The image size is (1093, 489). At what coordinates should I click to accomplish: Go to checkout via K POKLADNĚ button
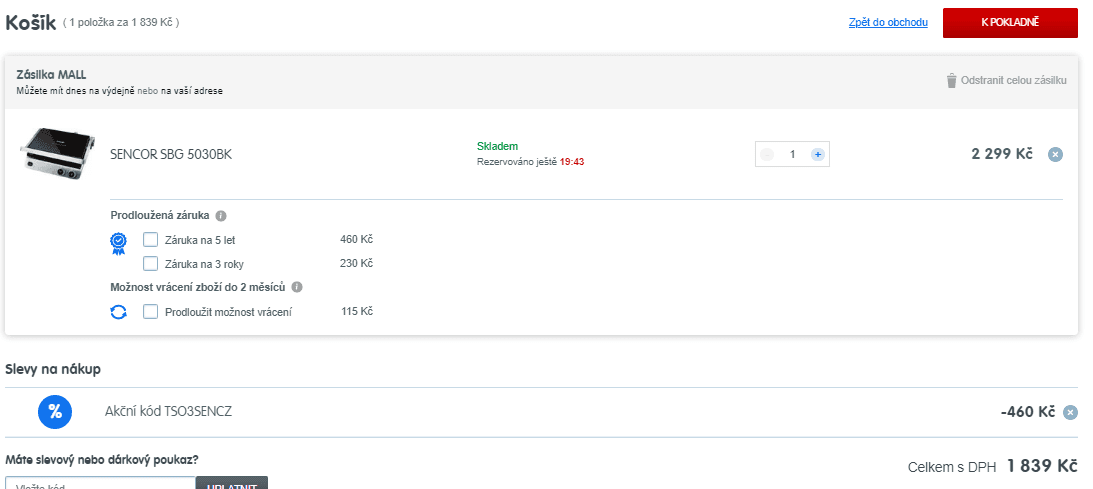coord(1010,23)
